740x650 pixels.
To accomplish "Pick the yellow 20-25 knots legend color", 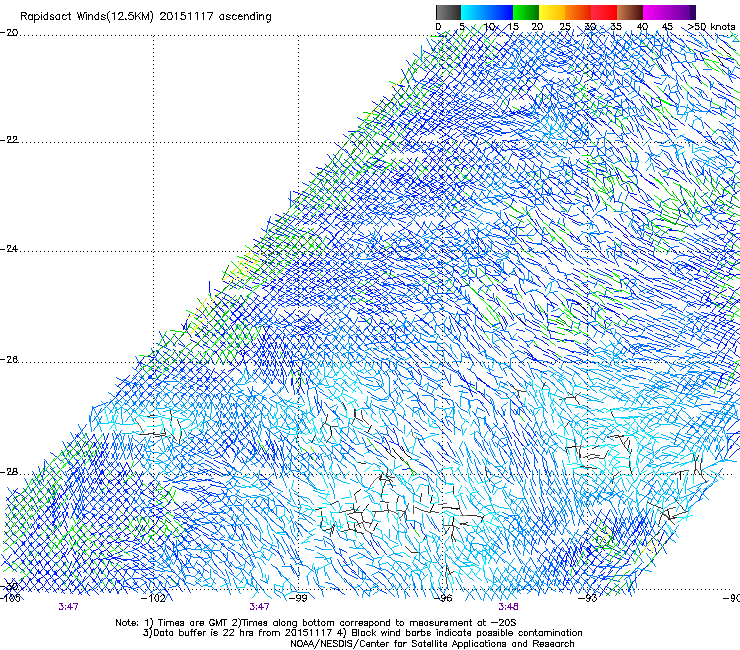I will 552,12.
